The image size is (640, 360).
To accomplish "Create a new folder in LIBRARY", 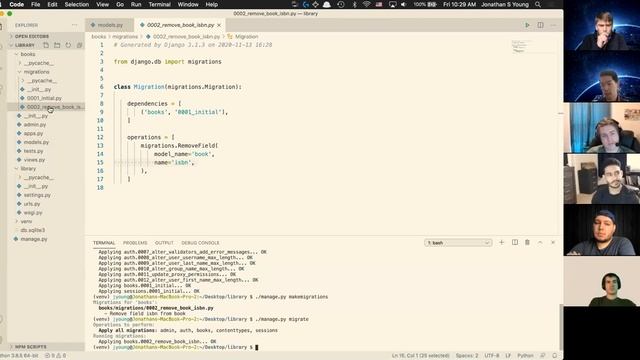I will tap(57, 45).
